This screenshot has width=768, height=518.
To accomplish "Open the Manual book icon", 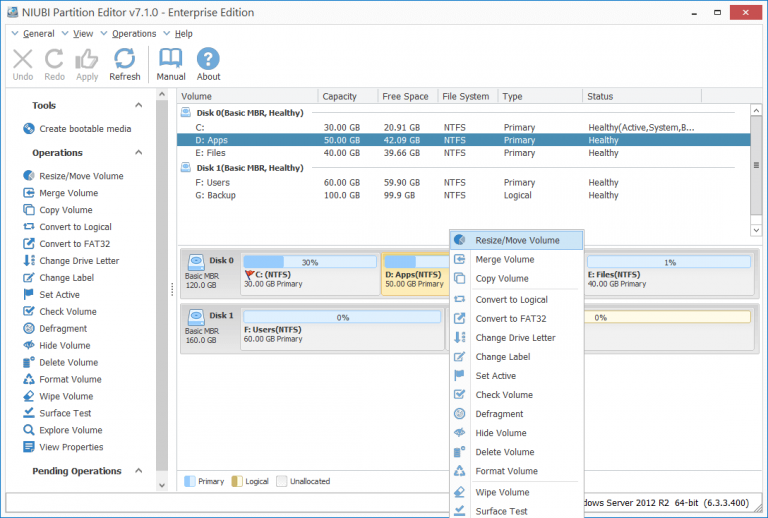I will [x=170, y=59].
